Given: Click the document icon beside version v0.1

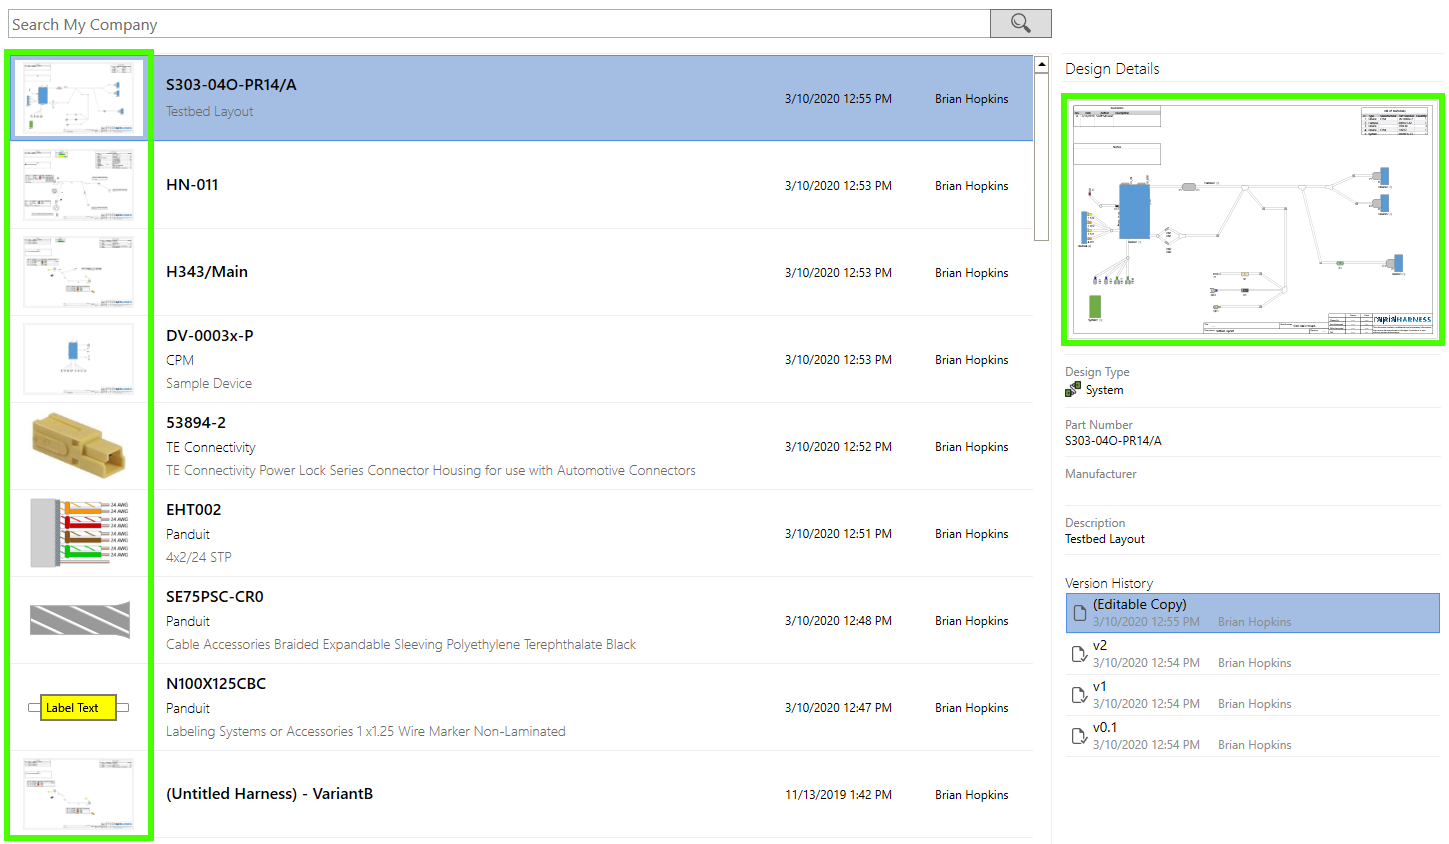Looking at the screenshot, I should (x=1079, y=736).
